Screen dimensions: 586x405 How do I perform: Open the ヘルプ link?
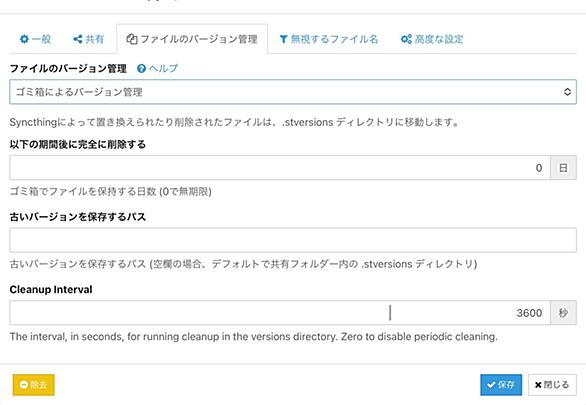pos(163,68)
